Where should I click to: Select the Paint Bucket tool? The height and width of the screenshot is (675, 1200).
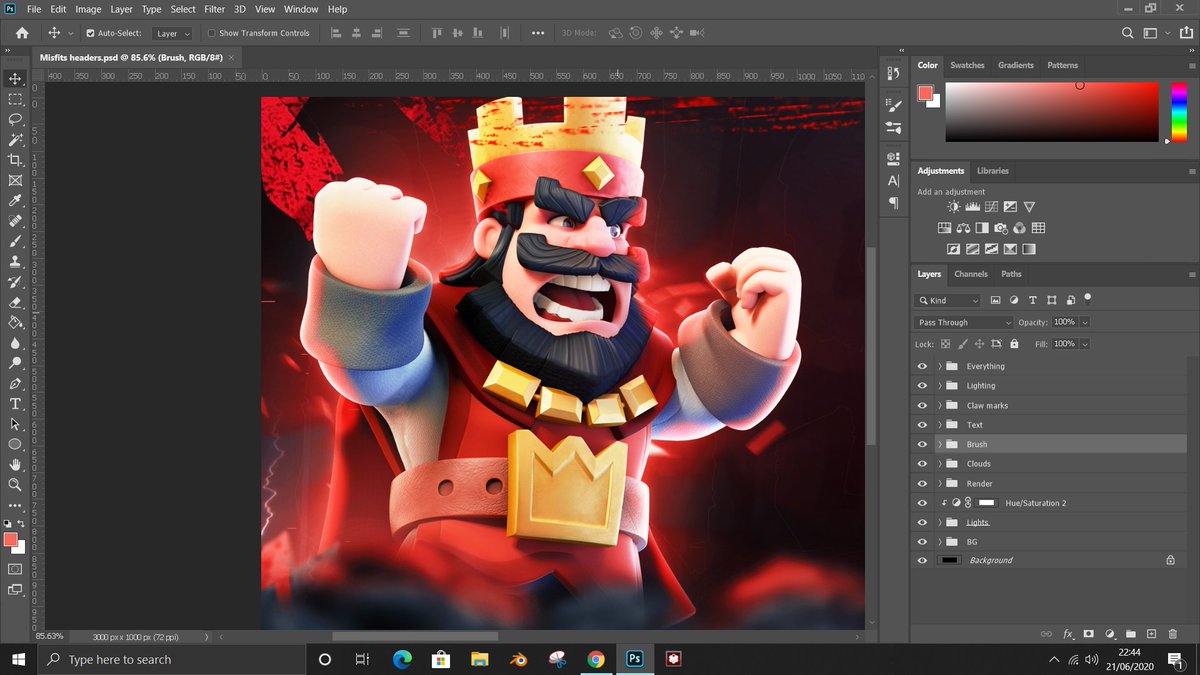tap(15, 323)
